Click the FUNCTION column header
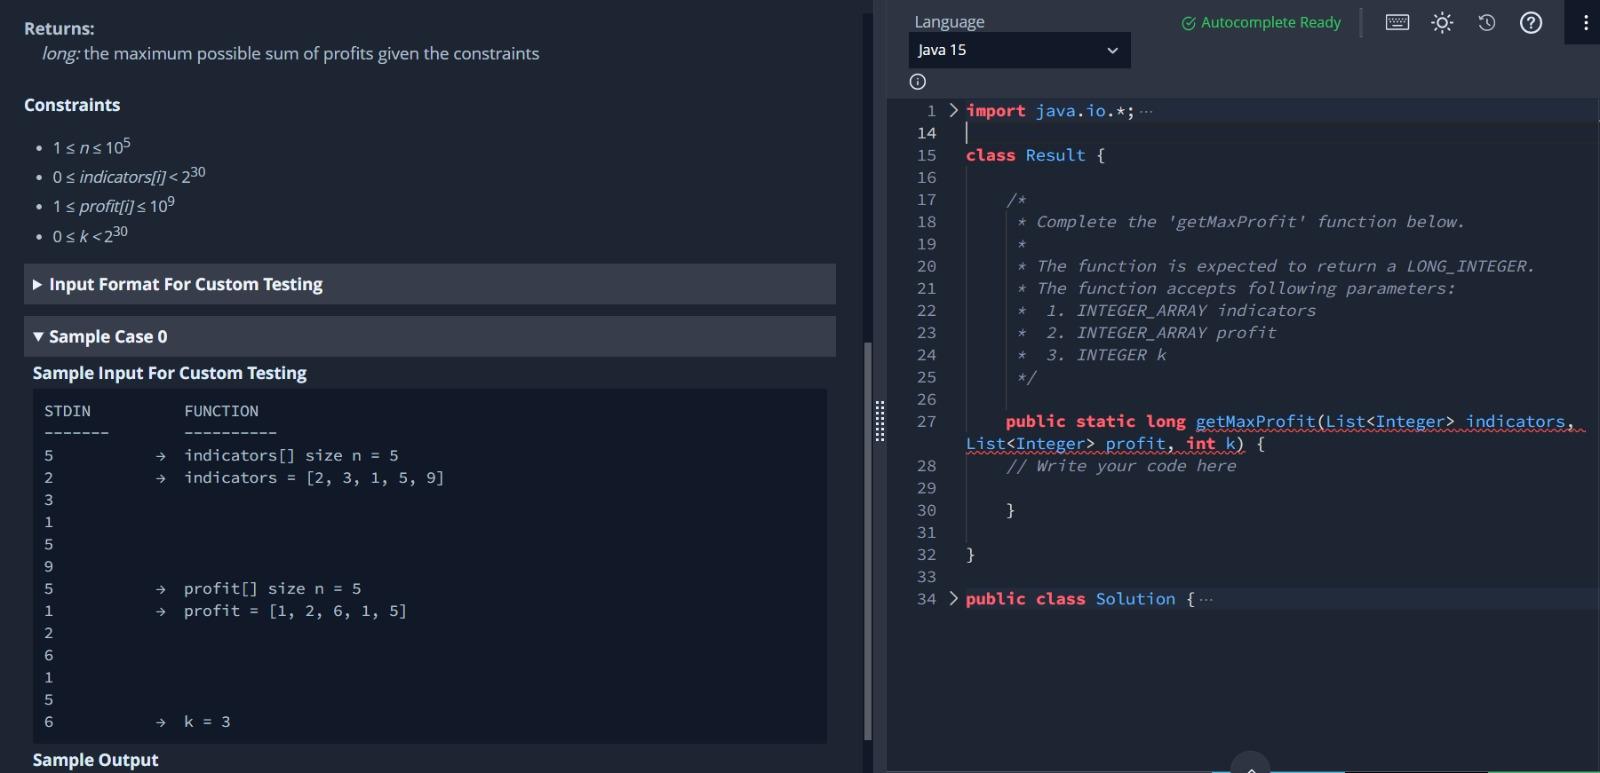1600x773 pixels. 221,411
